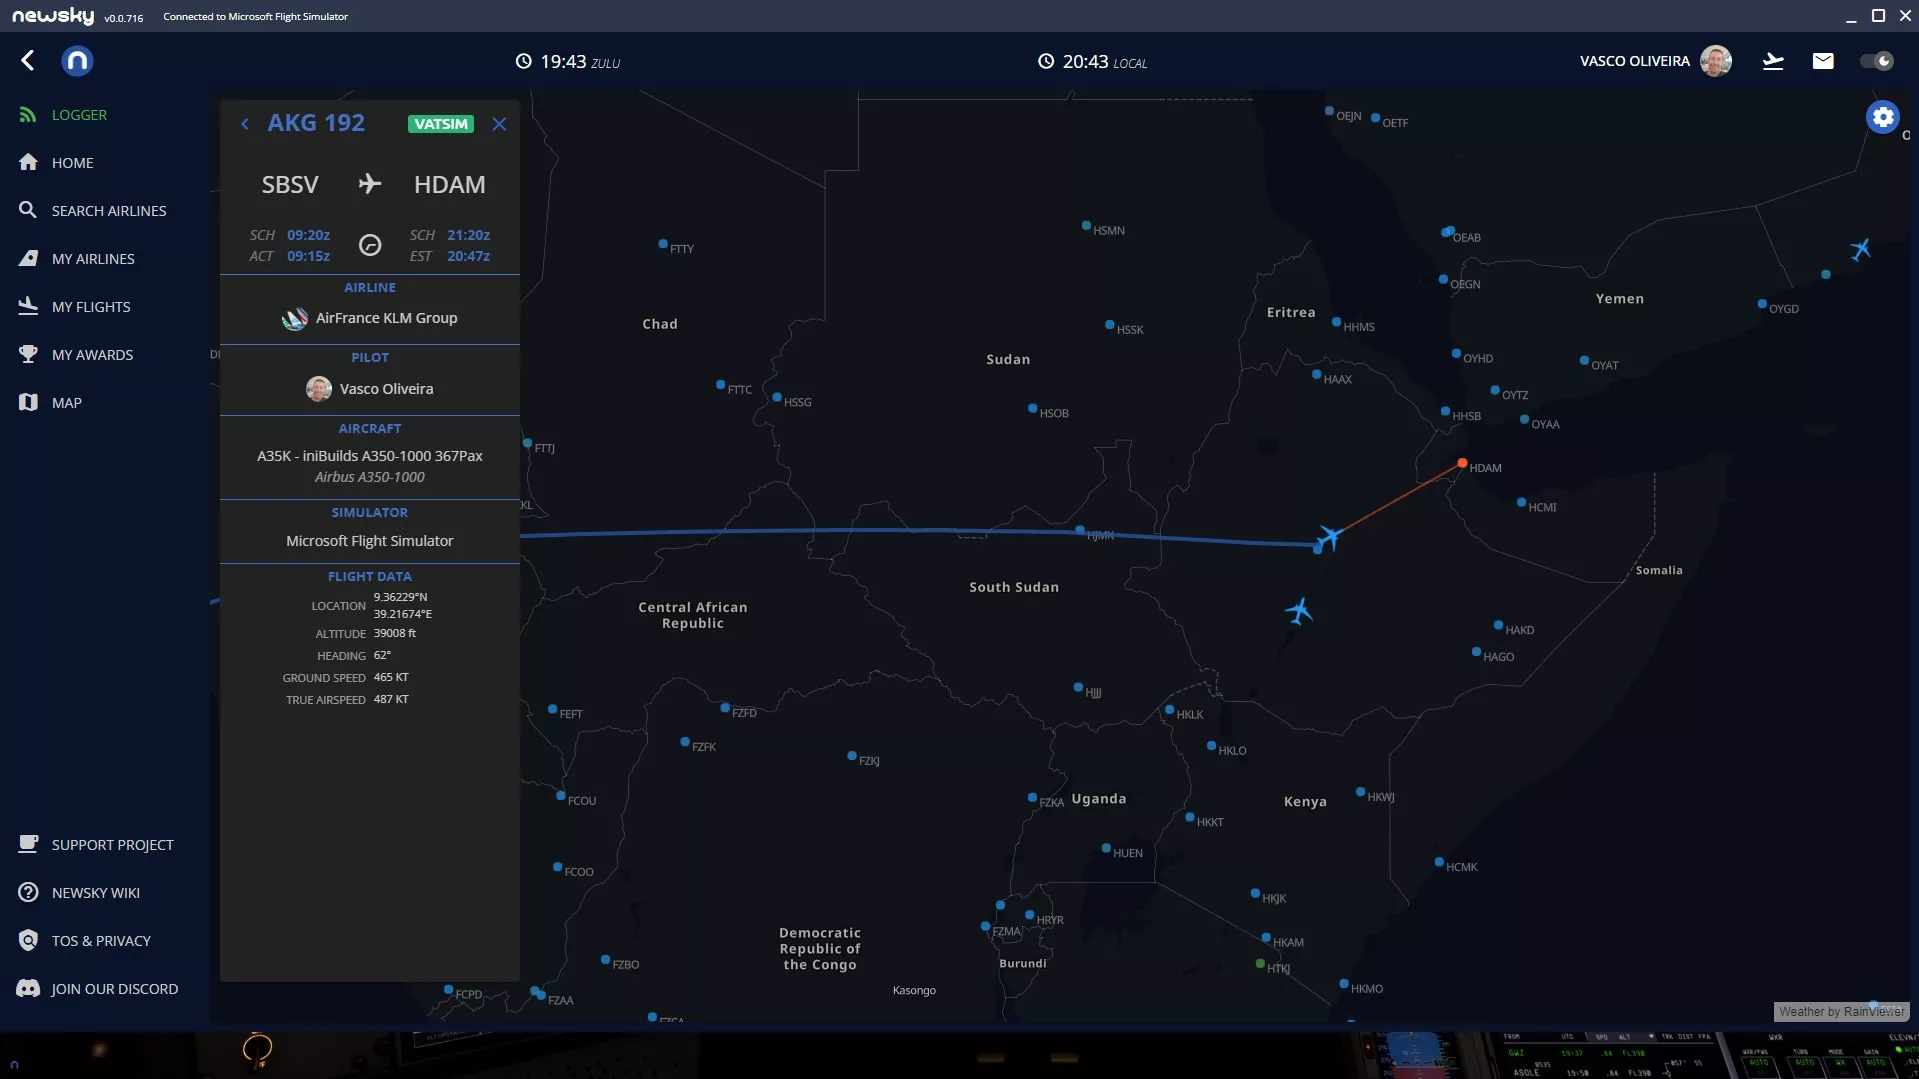Screen dimensions: 1919x1079
Task: Click the Search Airlines magnifier icon
Action: pyautogui.click(x=28, y=210)
